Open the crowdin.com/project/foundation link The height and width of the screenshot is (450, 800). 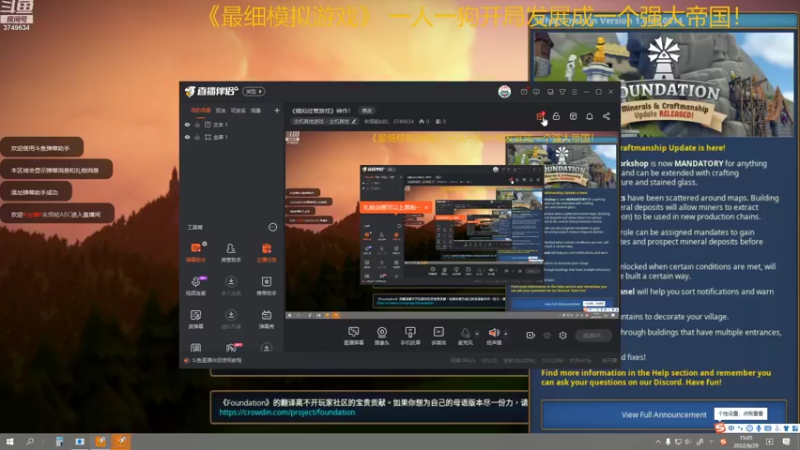(287, 412)
